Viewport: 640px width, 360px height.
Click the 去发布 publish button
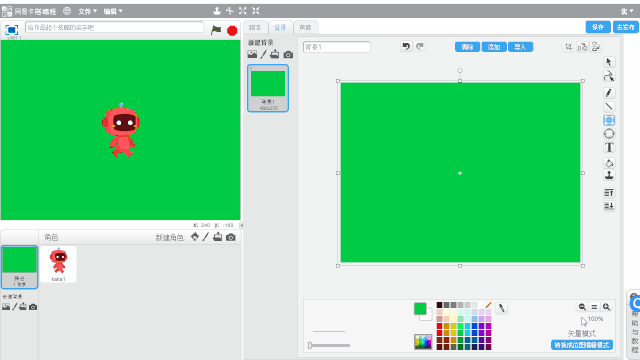click(625, 27)
